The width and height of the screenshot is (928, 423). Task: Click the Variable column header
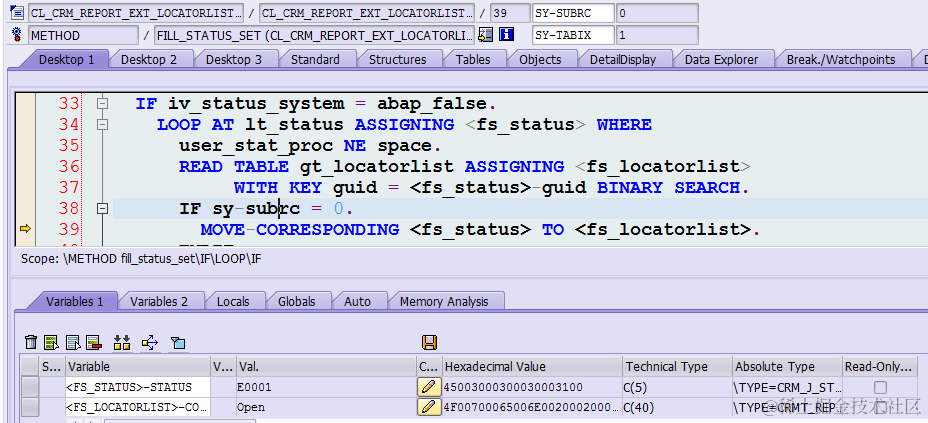[x=138, y=366]
